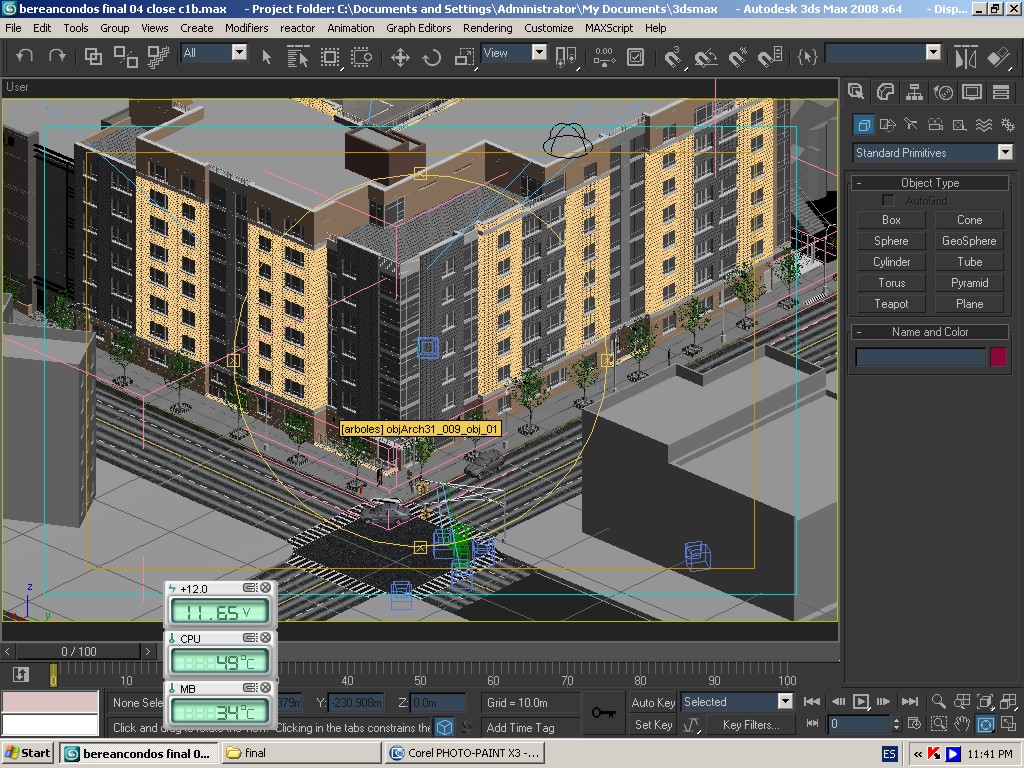The width and height of the screenshot is (1024, 768).
Task: Collapse the Object Type rollout
Action: coord(929,183)
